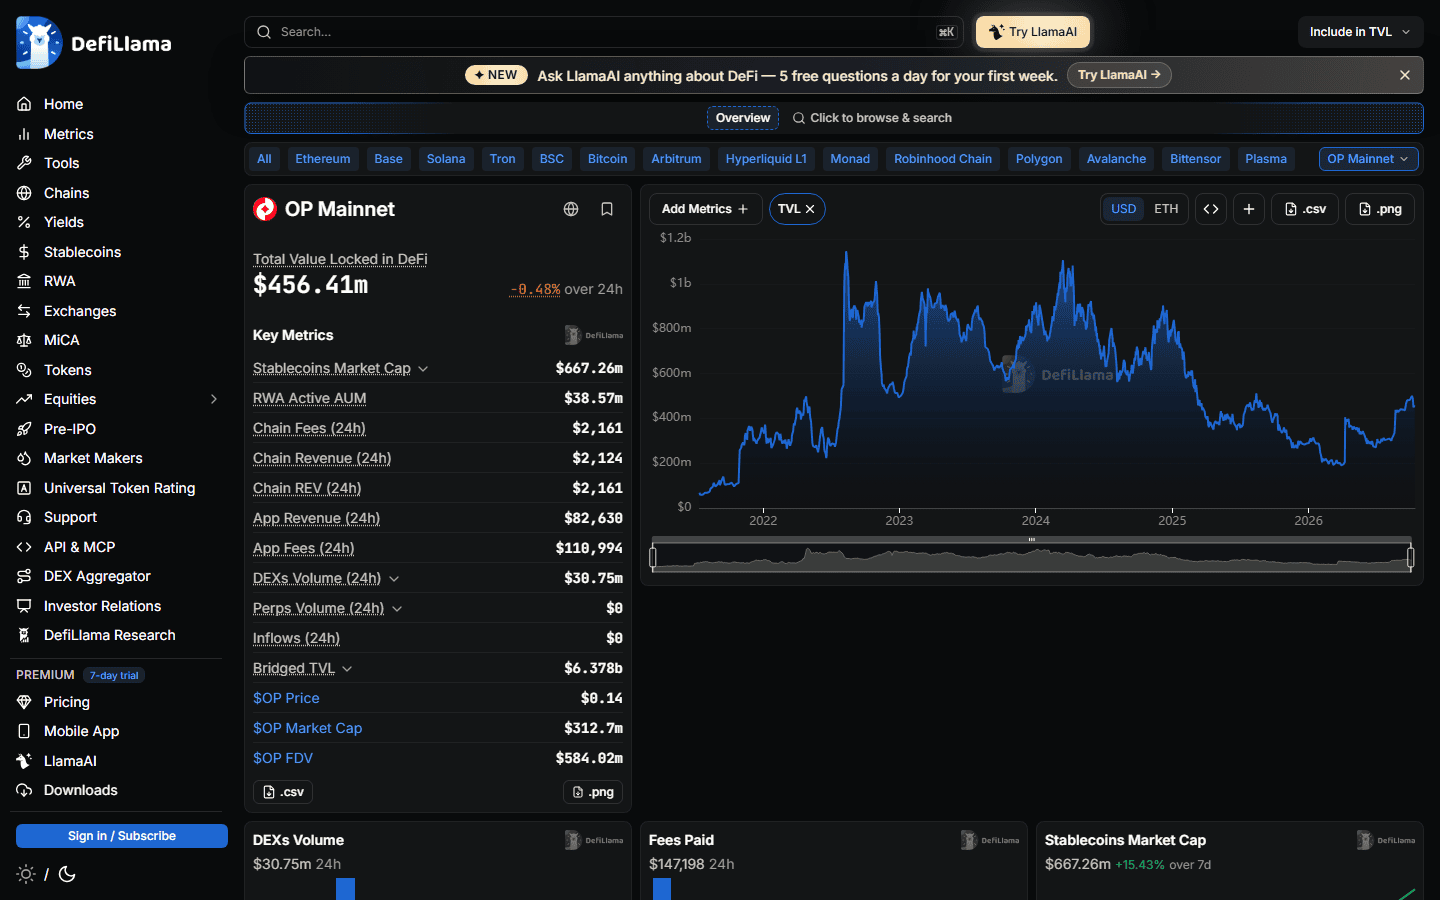Viewport: 1440px width, 900px height.
Task: Click the plus icon next to embed
Action: 1249,209
